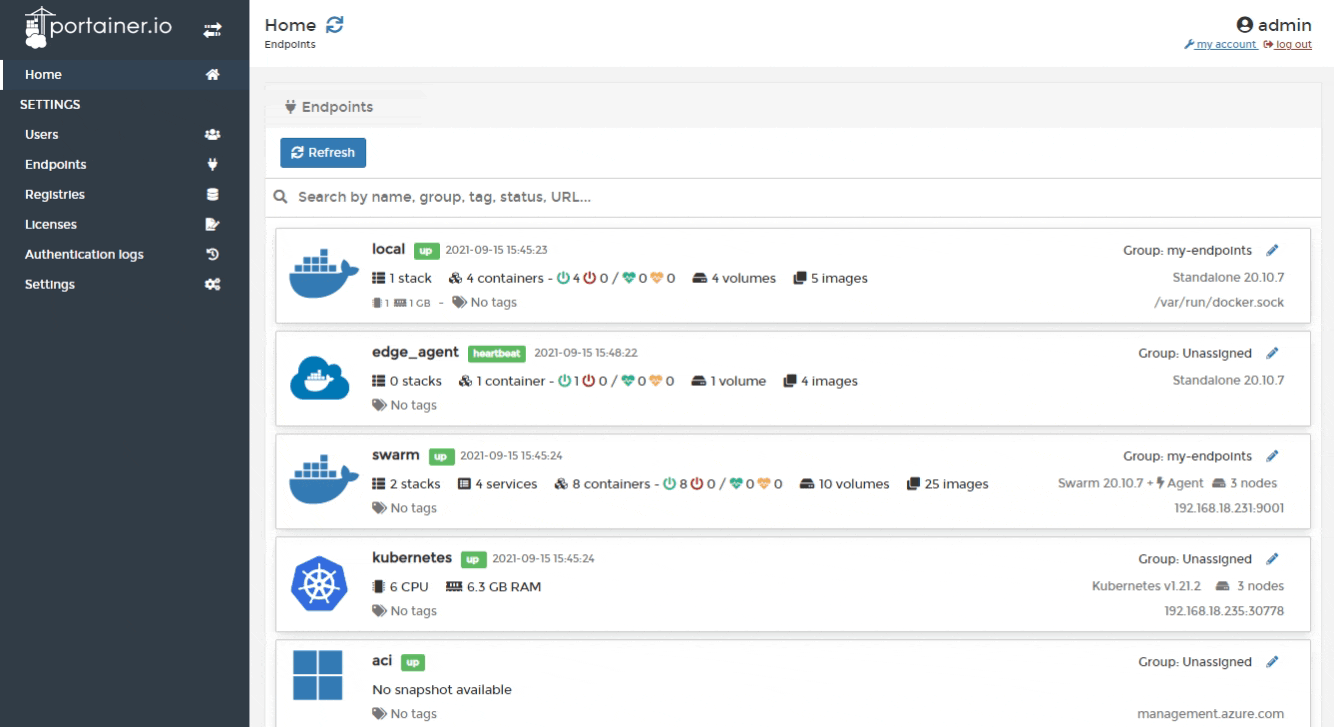
Task: Click 'management.azure.com' text
Action: pos(1211,714)
